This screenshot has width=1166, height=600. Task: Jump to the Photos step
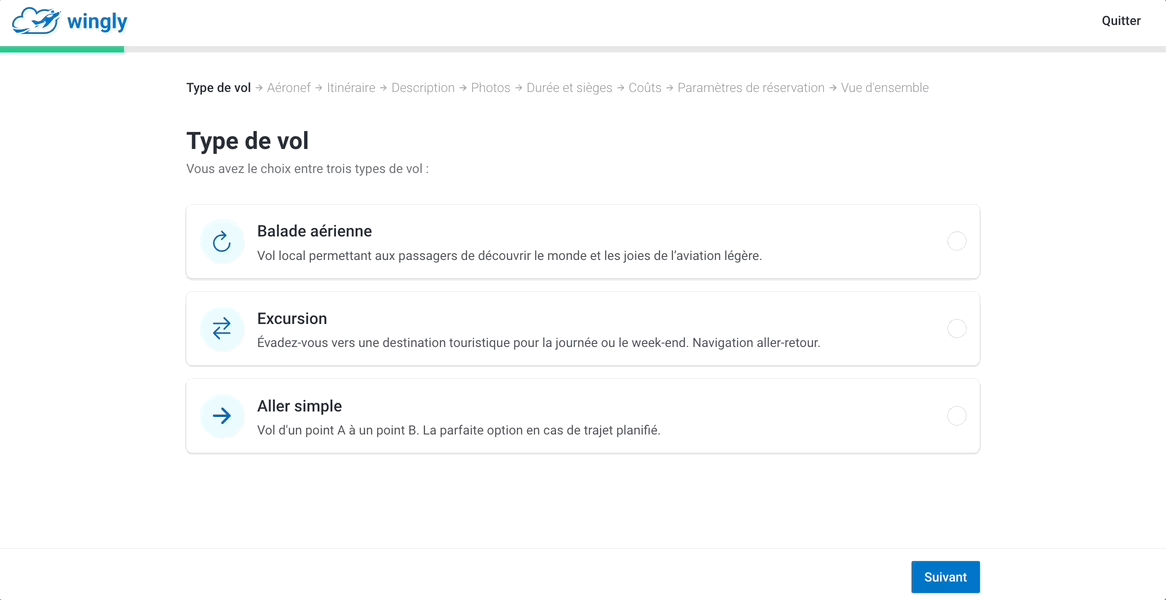coord(491,88)
